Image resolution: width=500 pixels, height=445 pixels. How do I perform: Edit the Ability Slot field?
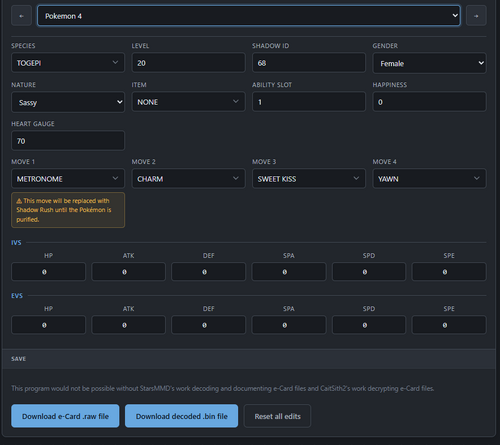(309, 102)
